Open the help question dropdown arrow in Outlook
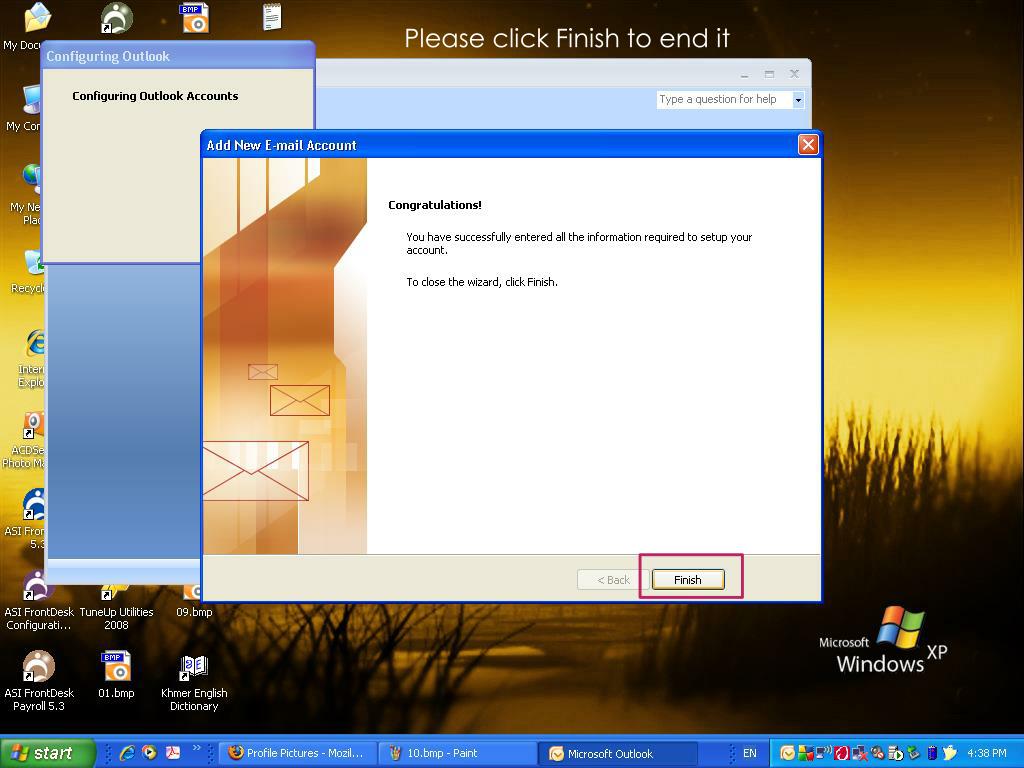Screen dimensions: 1024x768 (798, 100)
